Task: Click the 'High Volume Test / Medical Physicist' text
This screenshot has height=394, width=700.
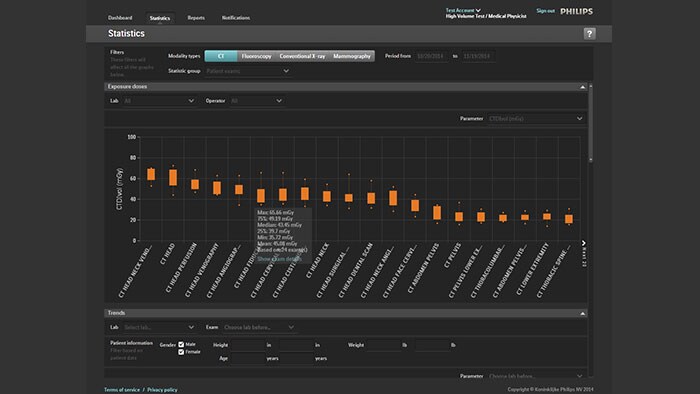Action: point(486,17)
